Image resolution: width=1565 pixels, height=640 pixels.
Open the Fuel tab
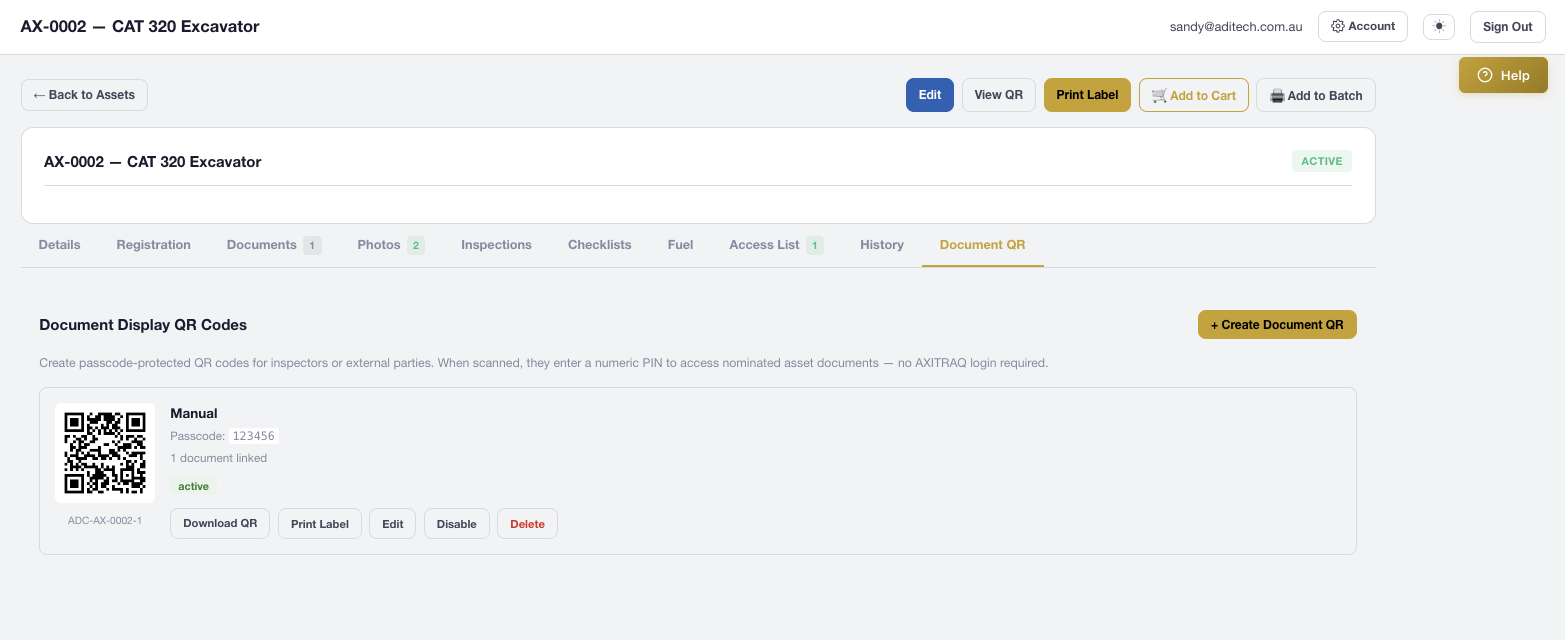click(x=680, y=244)
